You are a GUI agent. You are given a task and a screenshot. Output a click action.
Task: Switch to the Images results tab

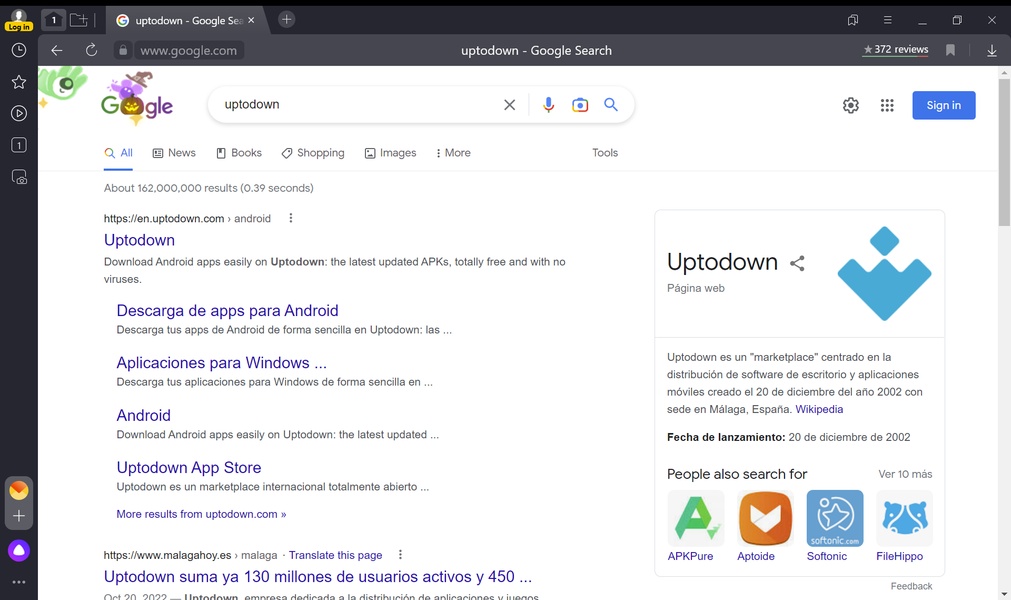click(390, 153)
